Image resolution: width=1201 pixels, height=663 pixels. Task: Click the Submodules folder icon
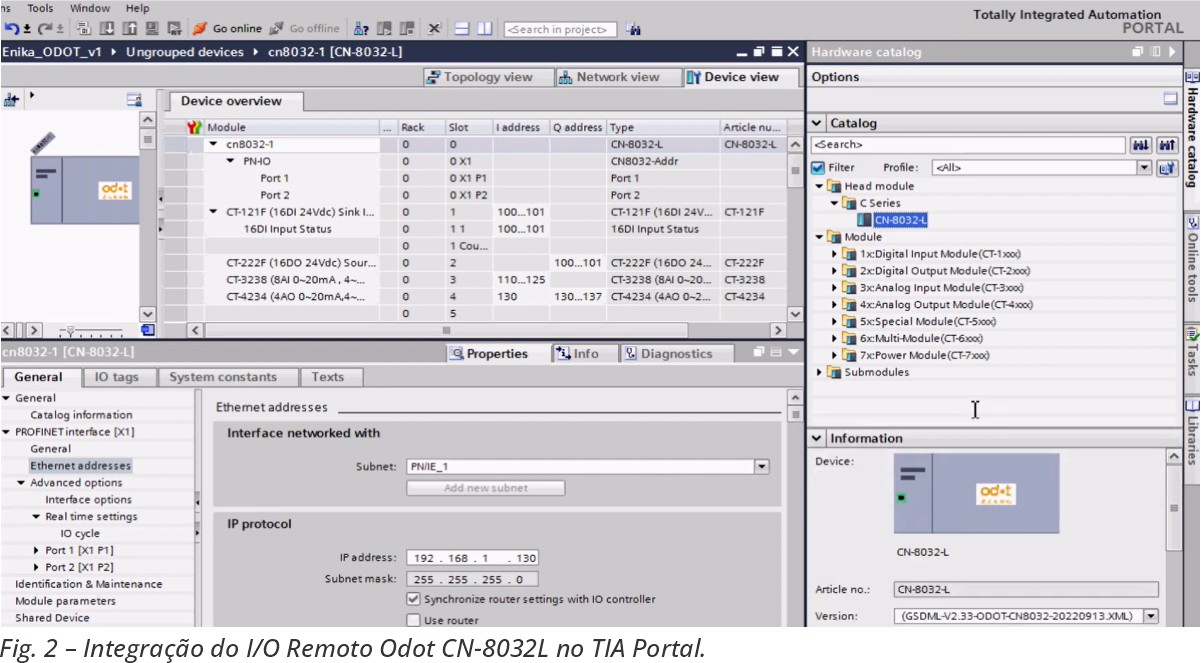point(835,372)
